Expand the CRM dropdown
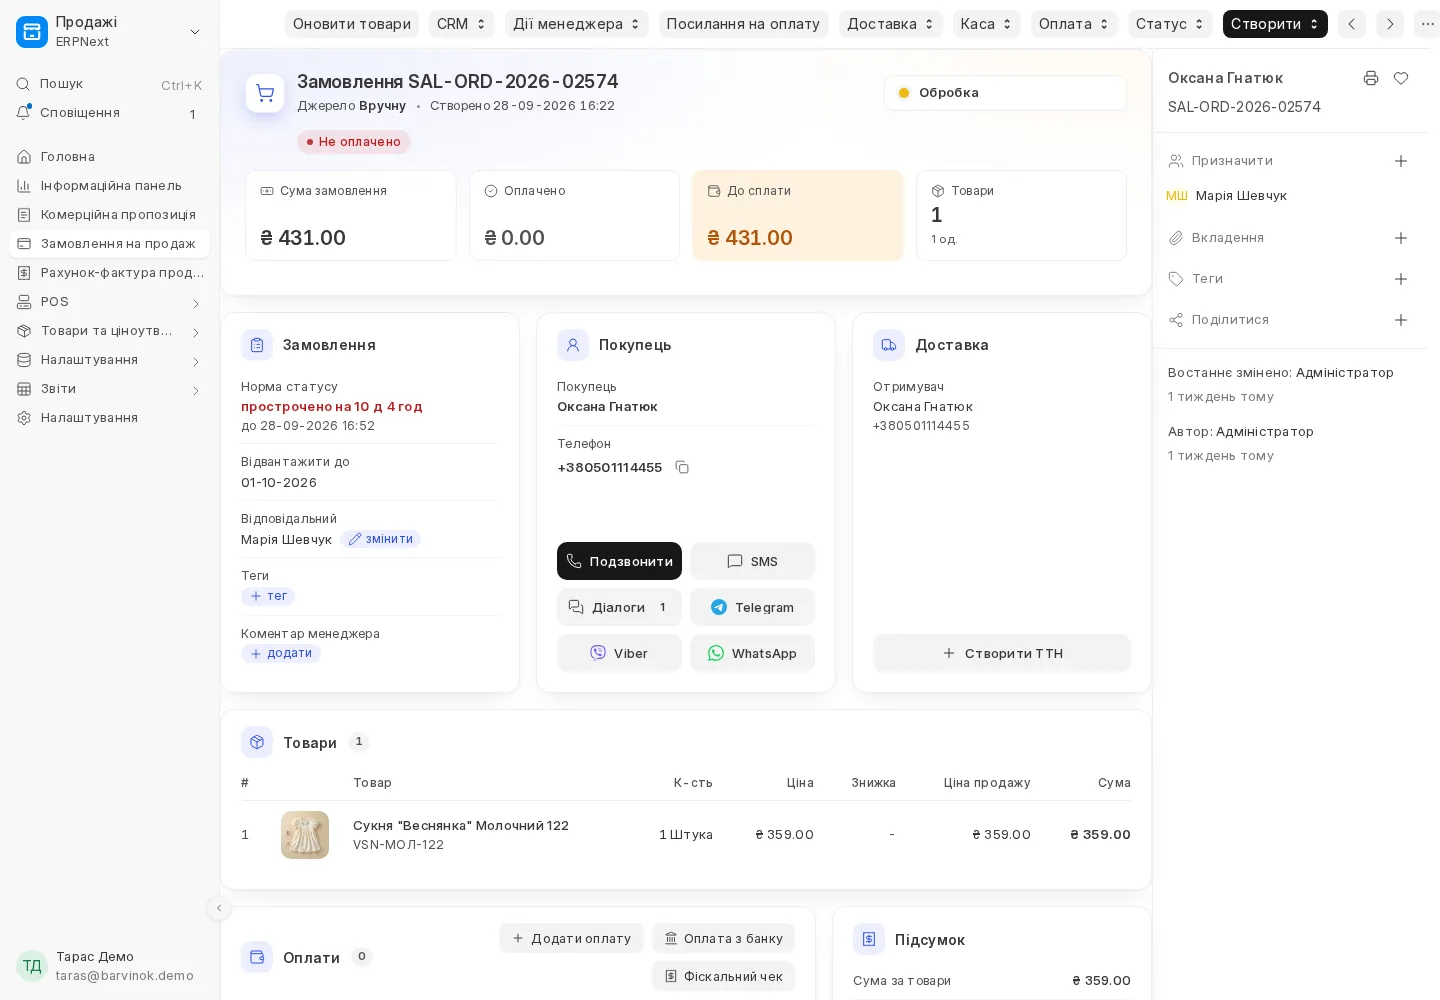This screenshot has height=1000, width=1440. 461,24
